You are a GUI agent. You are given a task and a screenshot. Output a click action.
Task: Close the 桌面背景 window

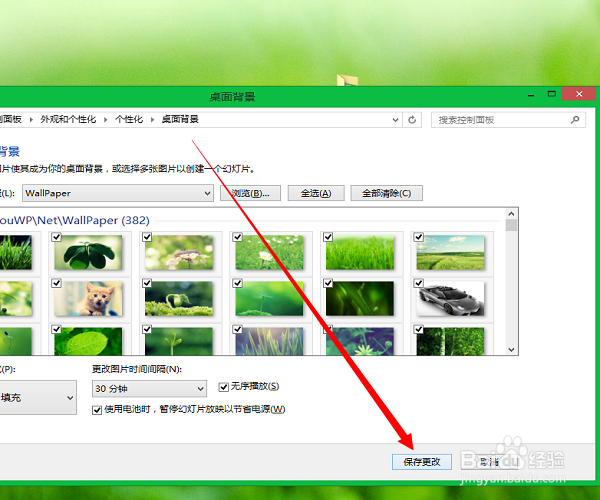(x=579, y=94)
